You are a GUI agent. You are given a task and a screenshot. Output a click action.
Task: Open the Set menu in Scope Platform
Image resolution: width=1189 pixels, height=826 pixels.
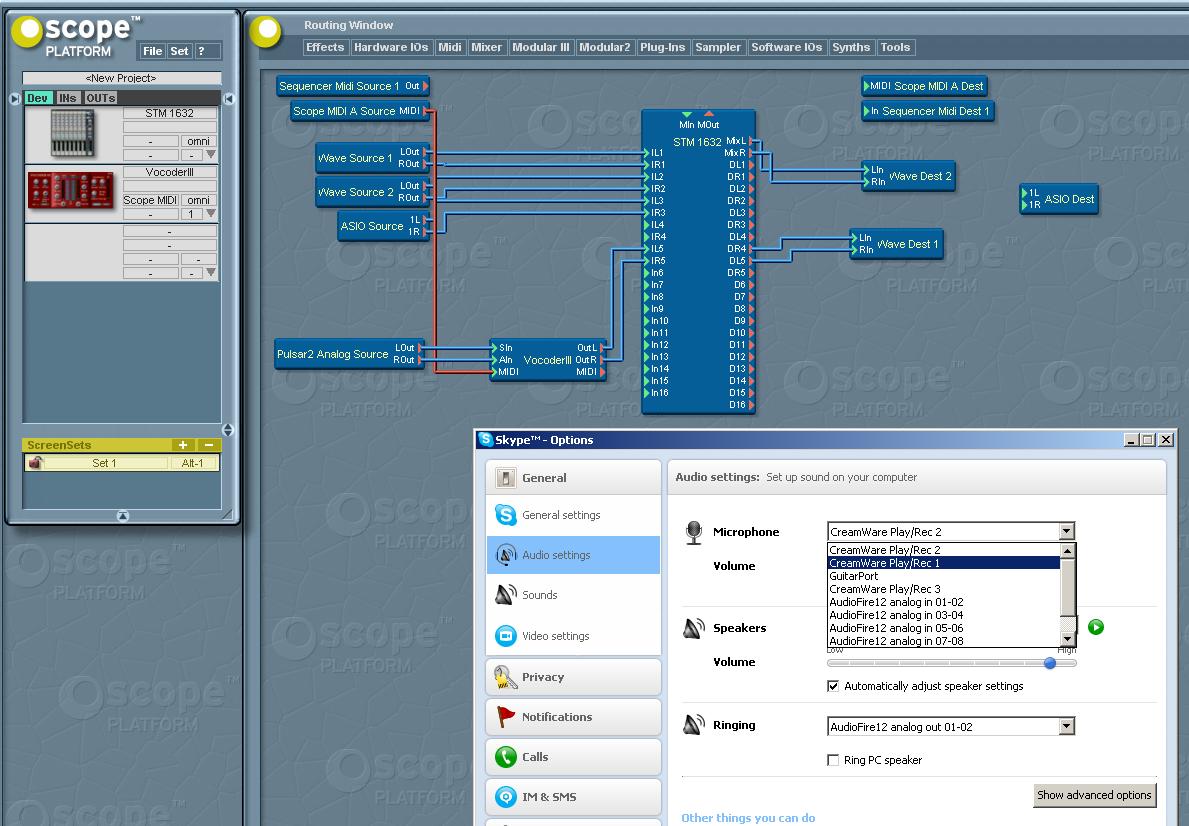point(179,51)
